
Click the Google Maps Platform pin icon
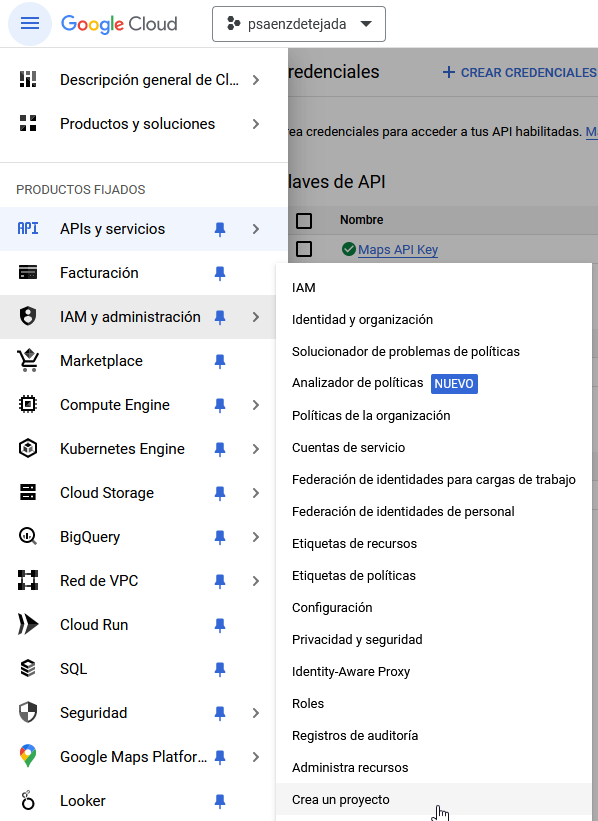click(28, 756)
